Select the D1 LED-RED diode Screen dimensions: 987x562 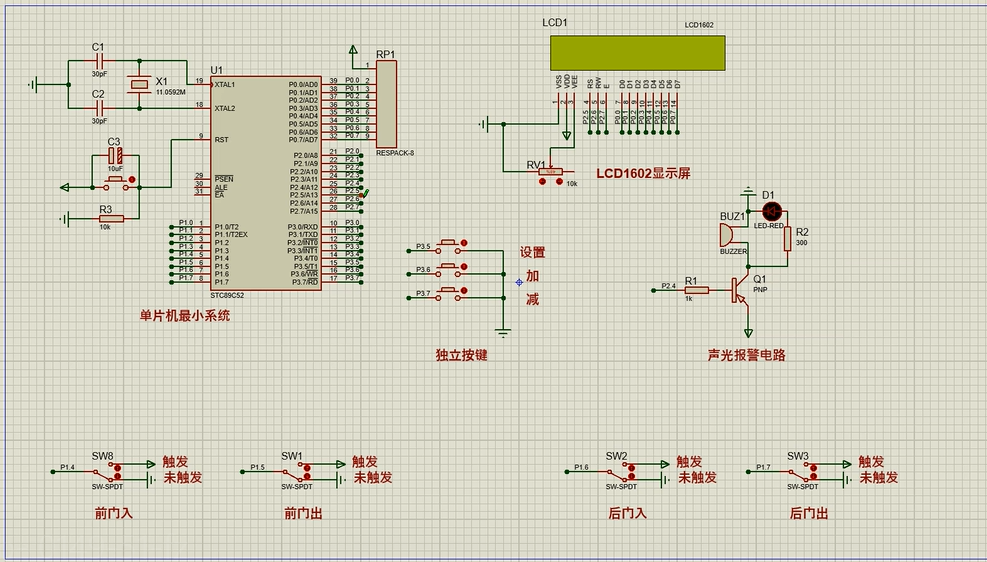point(772,211)
